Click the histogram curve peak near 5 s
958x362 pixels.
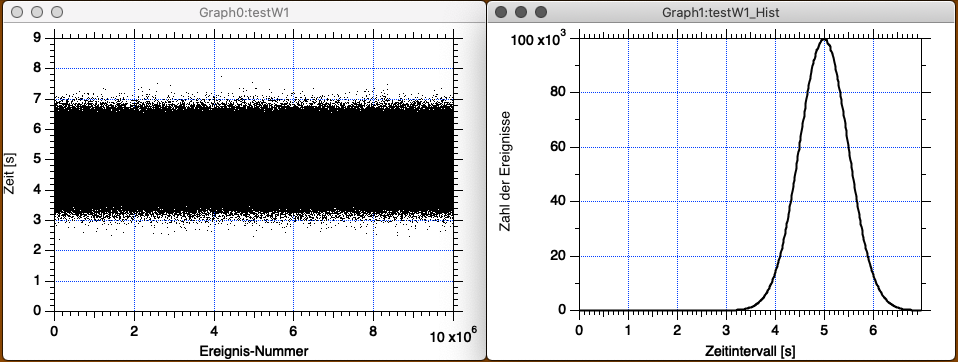click(x=824, y=39)
